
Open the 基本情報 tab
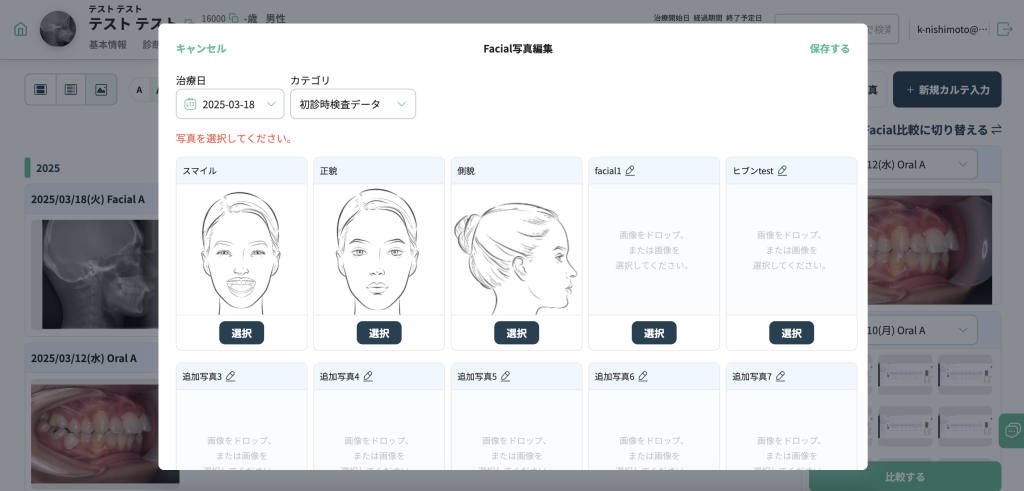(x=108, y=45)
